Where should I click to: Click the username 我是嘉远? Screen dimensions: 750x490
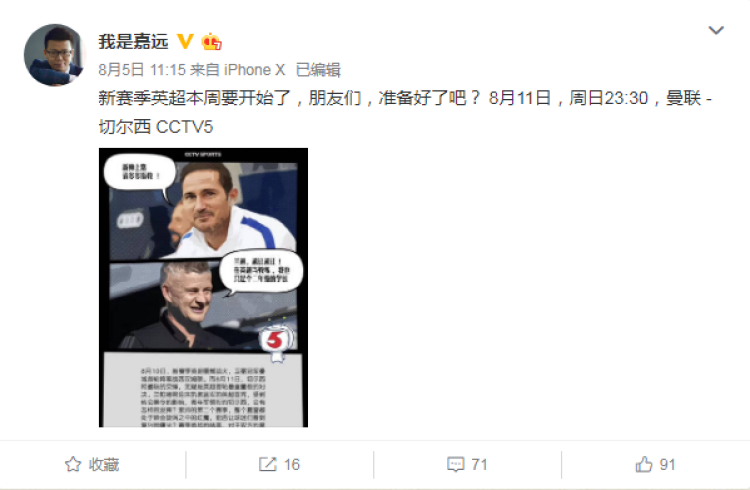click(133, 42)
